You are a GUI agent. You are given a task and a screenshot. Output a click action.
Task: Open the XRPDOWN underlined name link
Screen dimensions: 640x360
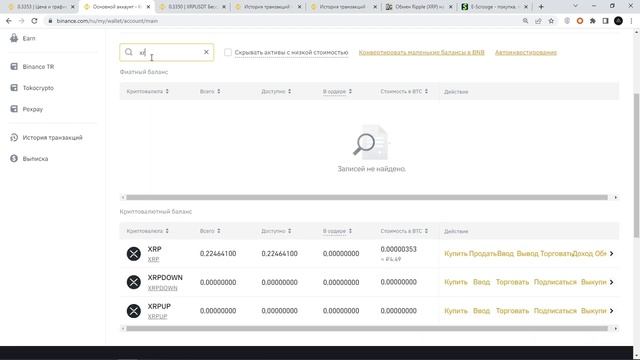(x=162, y=288)
